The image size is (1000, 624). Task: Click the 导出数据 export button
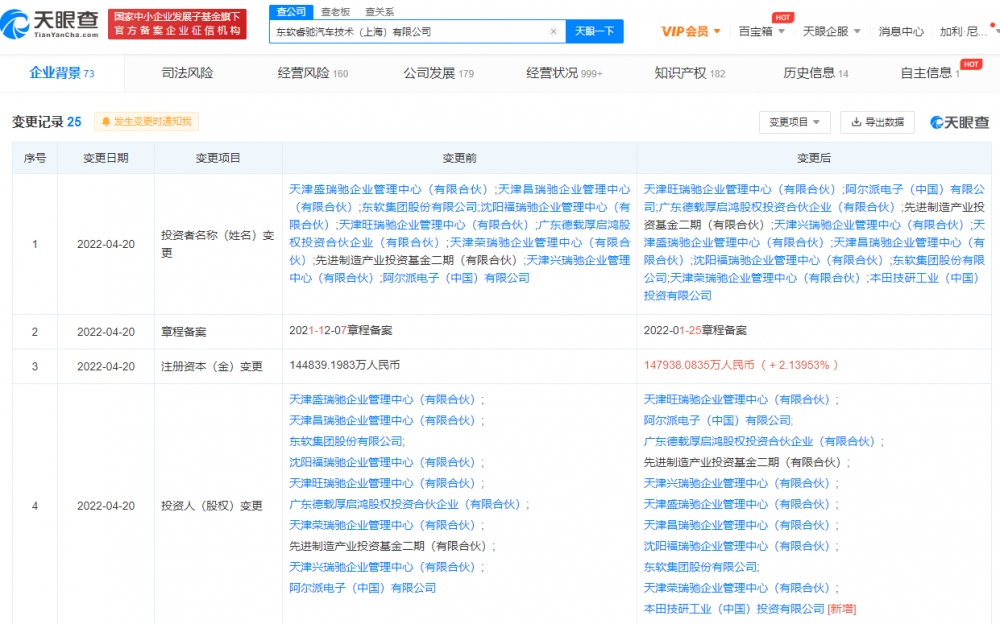[x=878, y=122]
